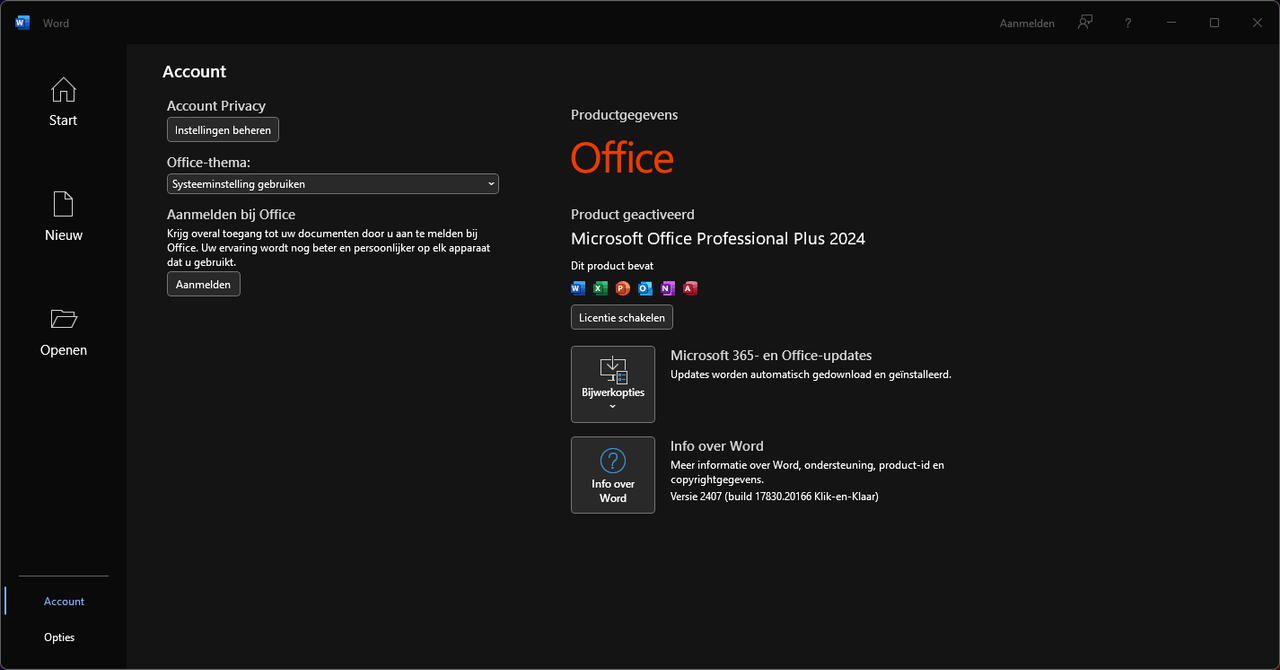Go to the Openen page
The height and width of the screenshot is (670, 1280).
click(x=63, y=332)
